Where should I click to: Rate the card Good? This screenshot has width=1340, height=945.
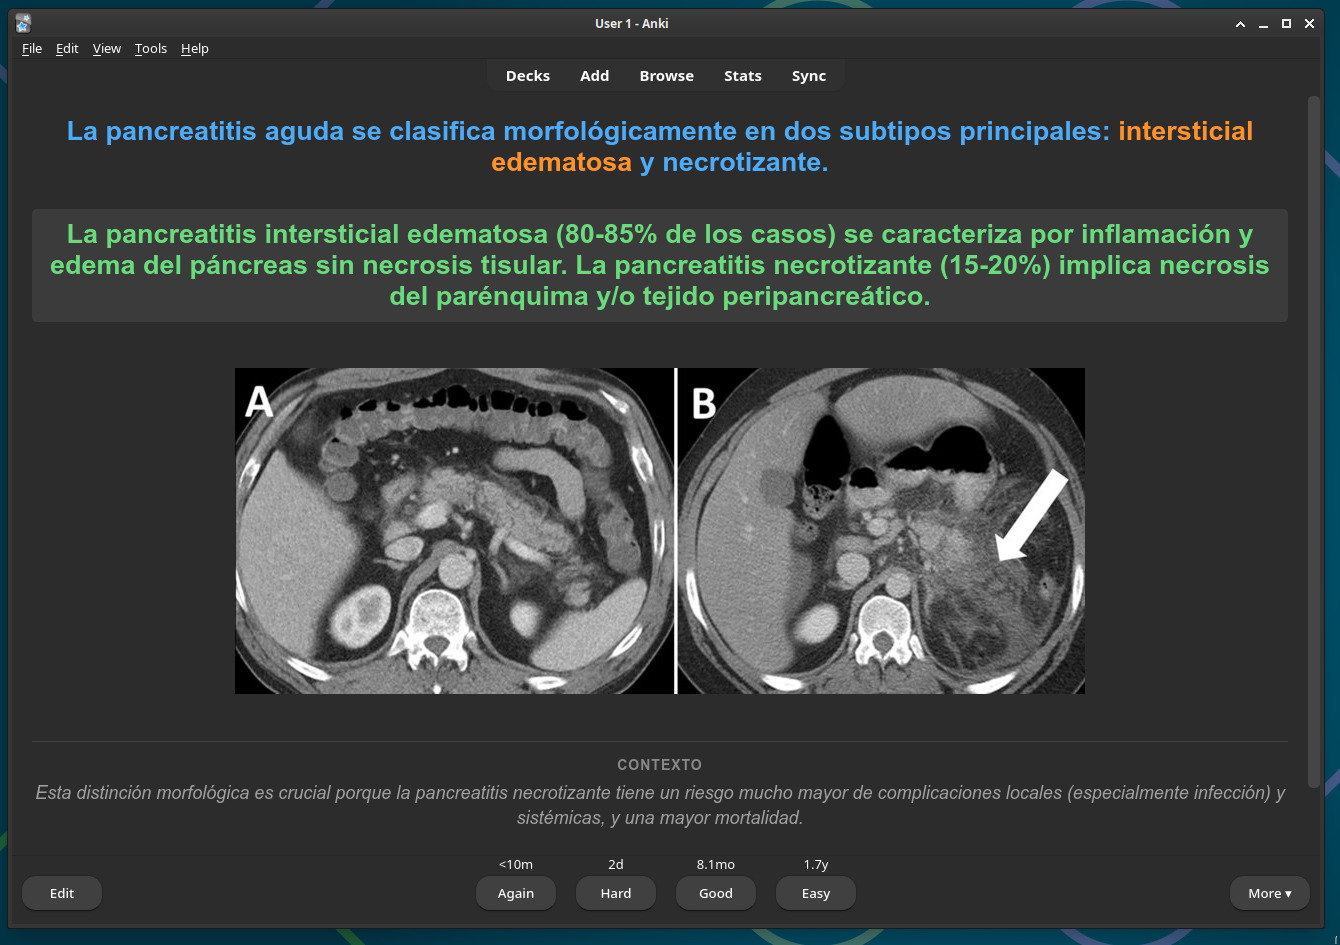(x=716, y=893)
